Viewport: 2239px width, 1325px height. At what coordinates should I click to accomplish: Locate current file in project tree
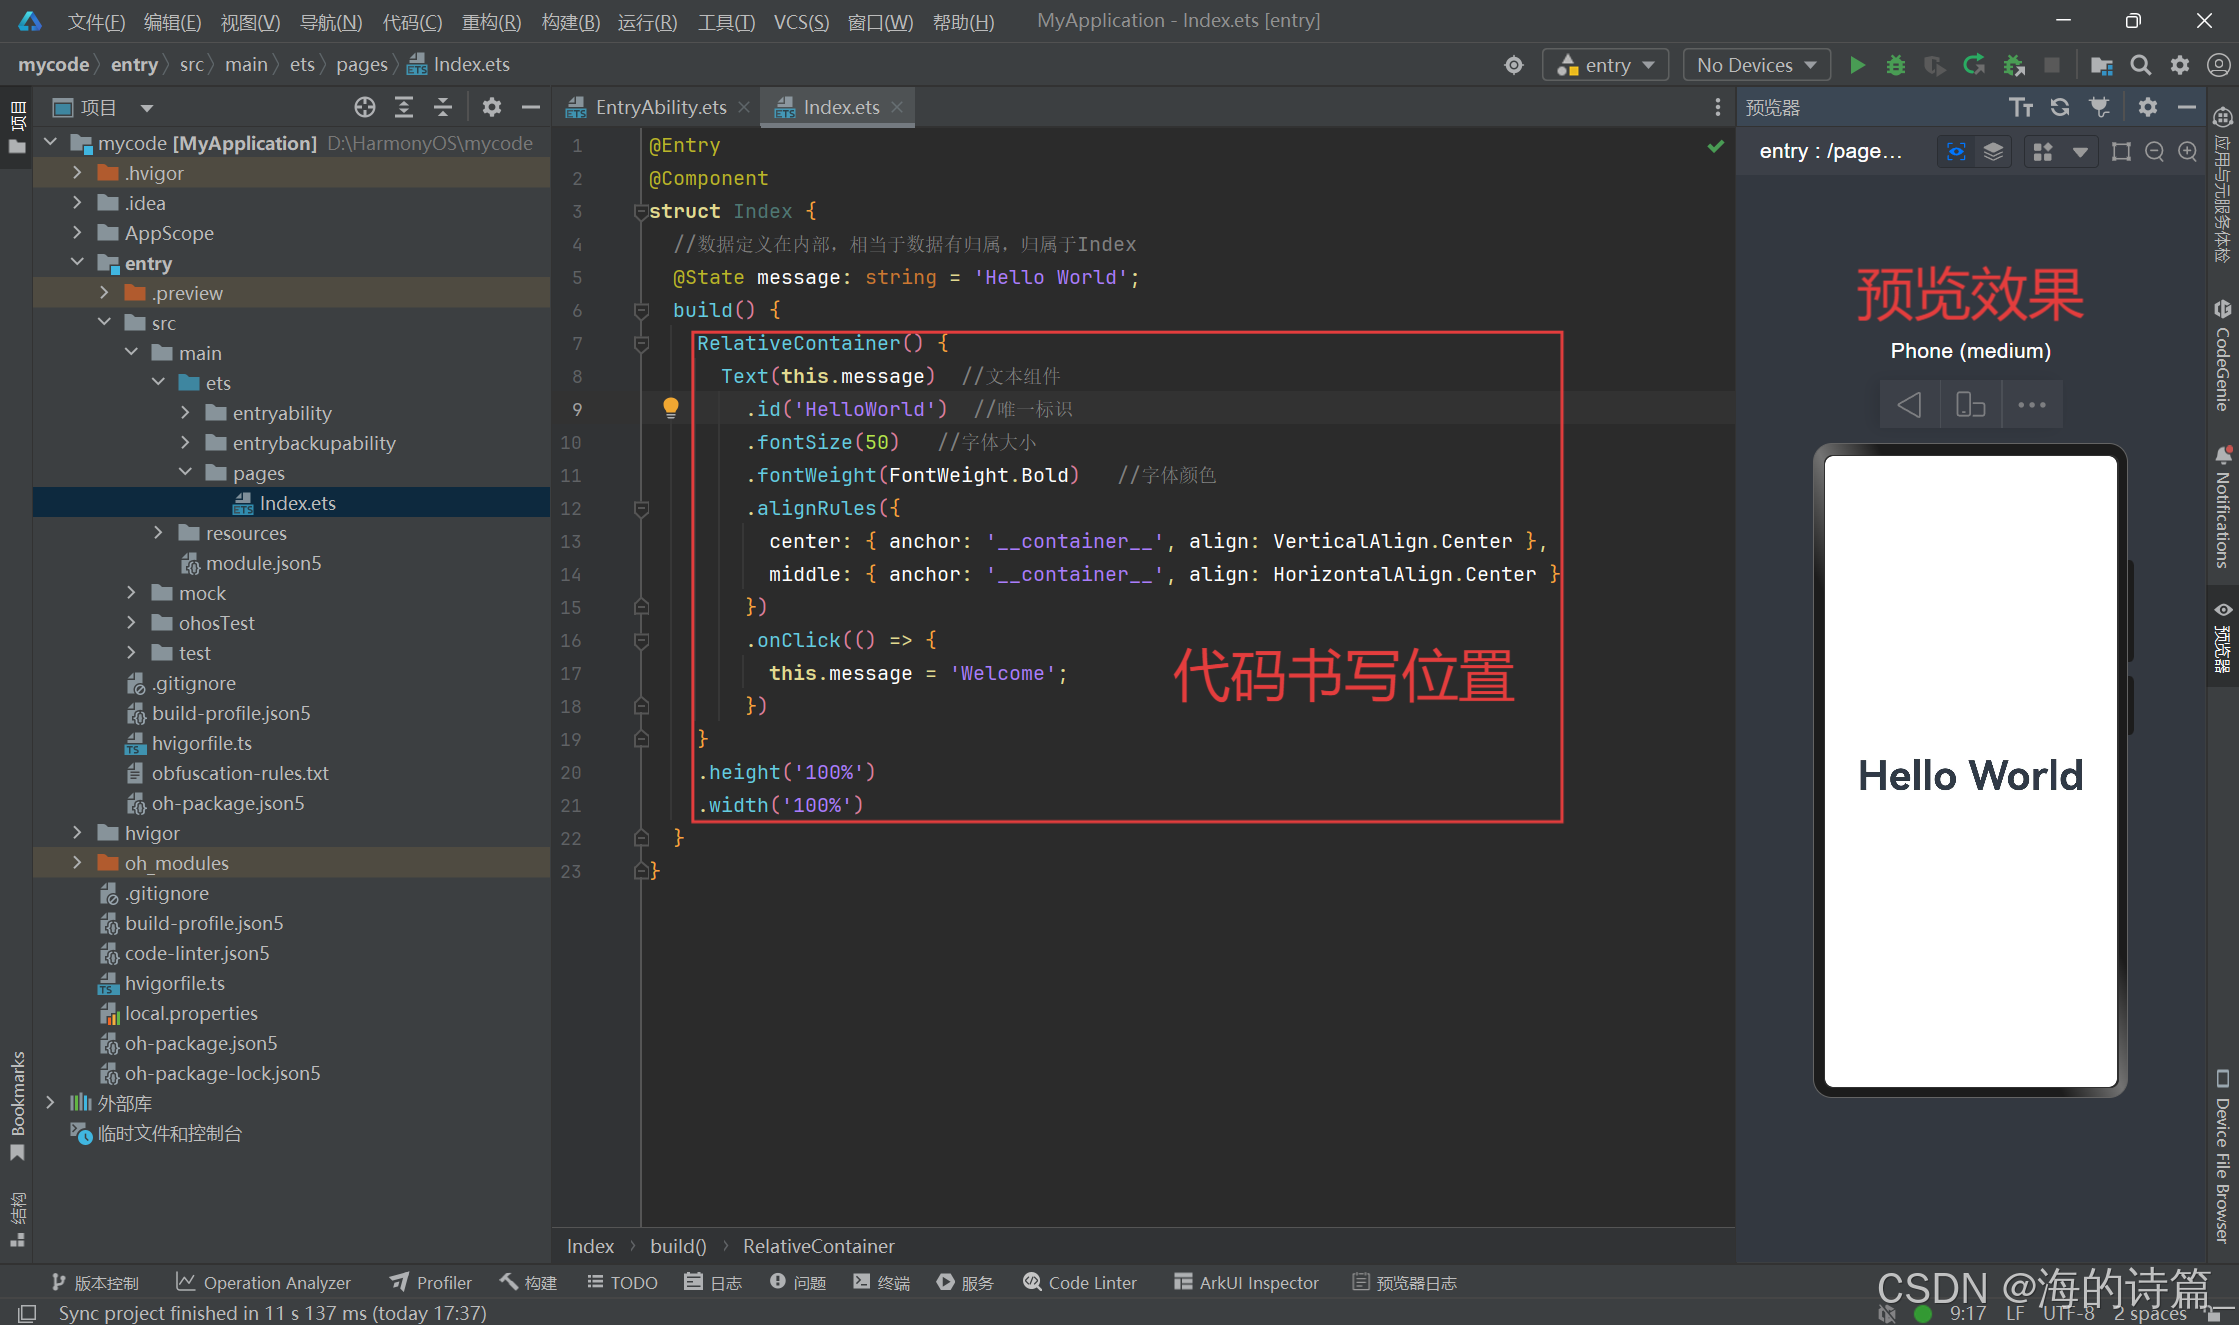click(x=365, y=107)
